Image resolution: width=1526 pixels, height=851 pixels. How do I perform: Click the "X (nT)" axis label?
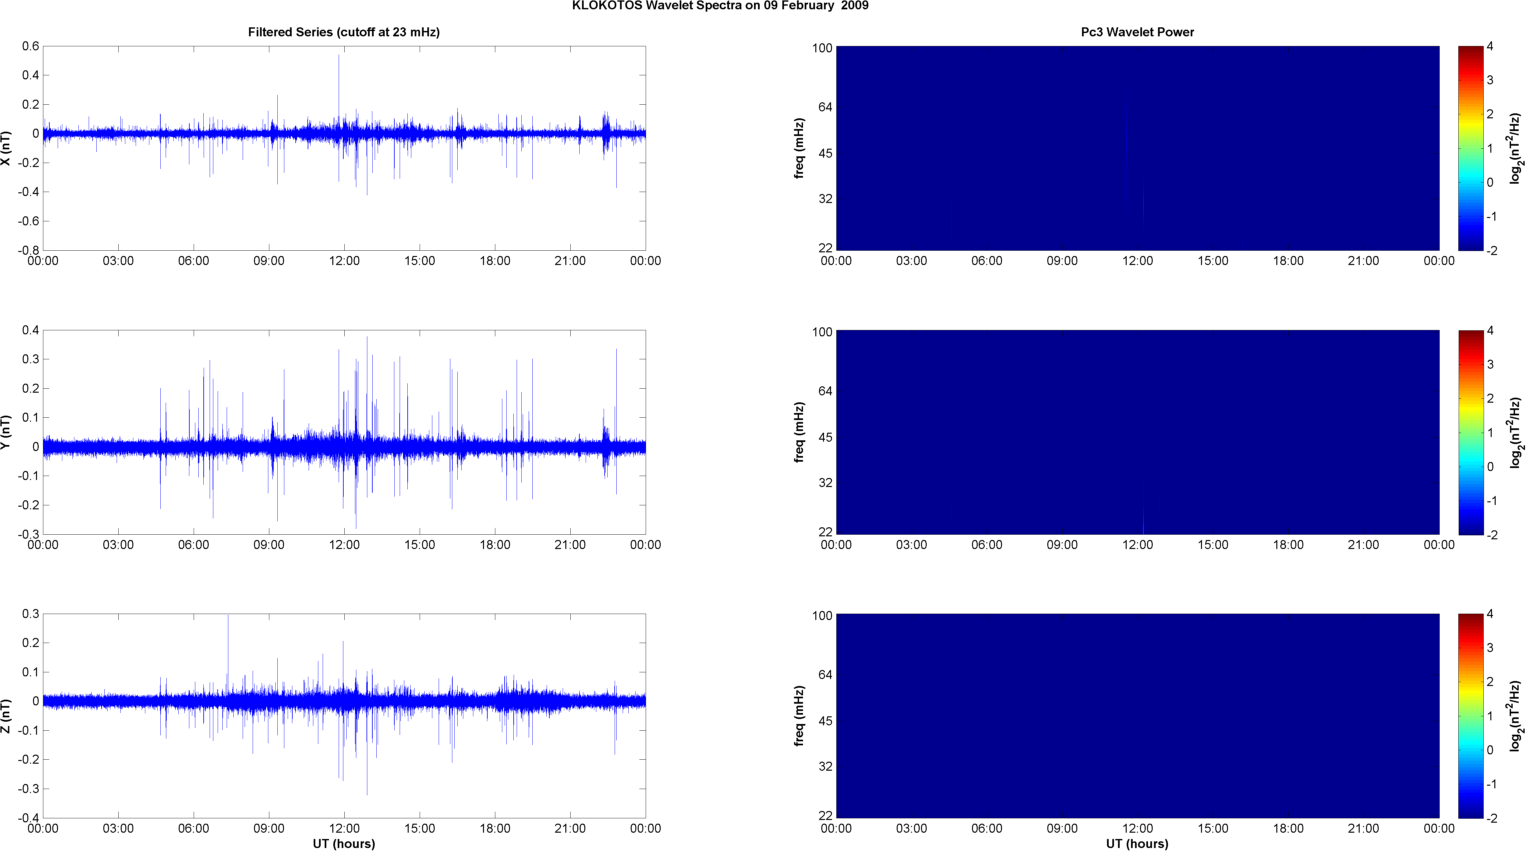tap(6, 148)
